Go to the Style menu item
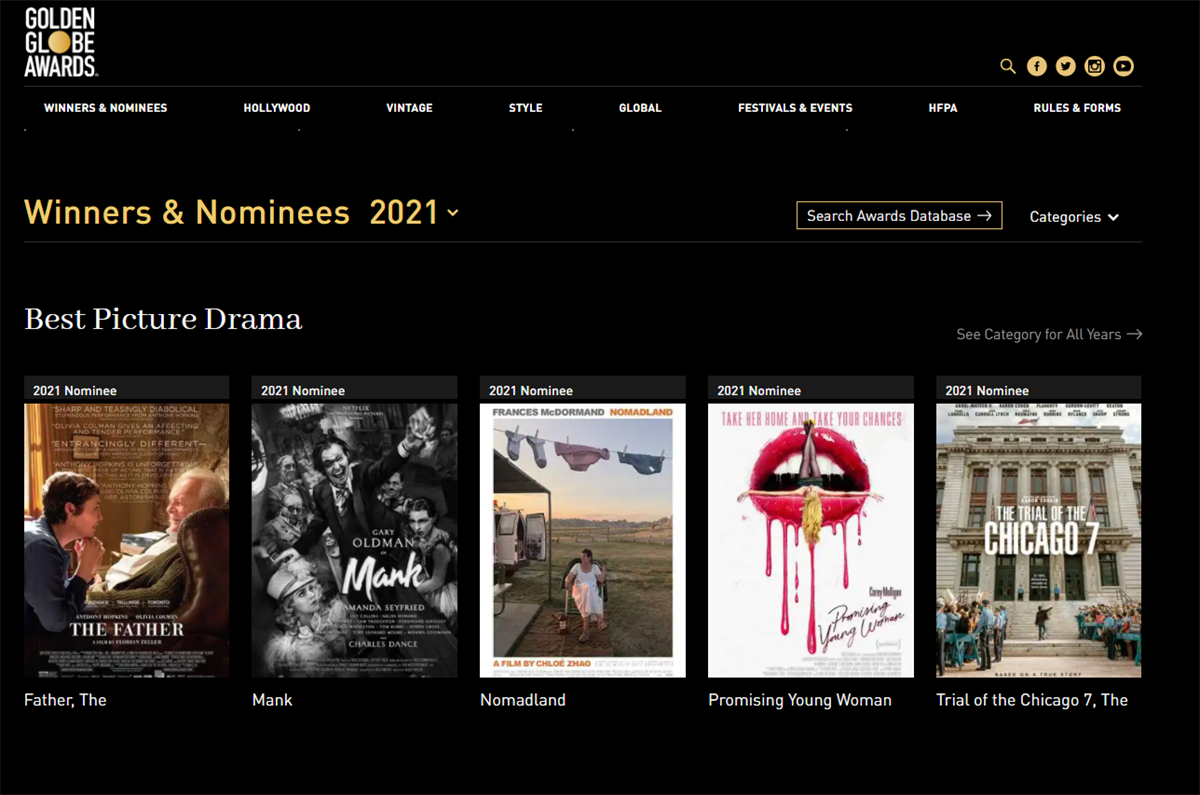Viewport: 1200px width, 795px height. pos(525,108)
